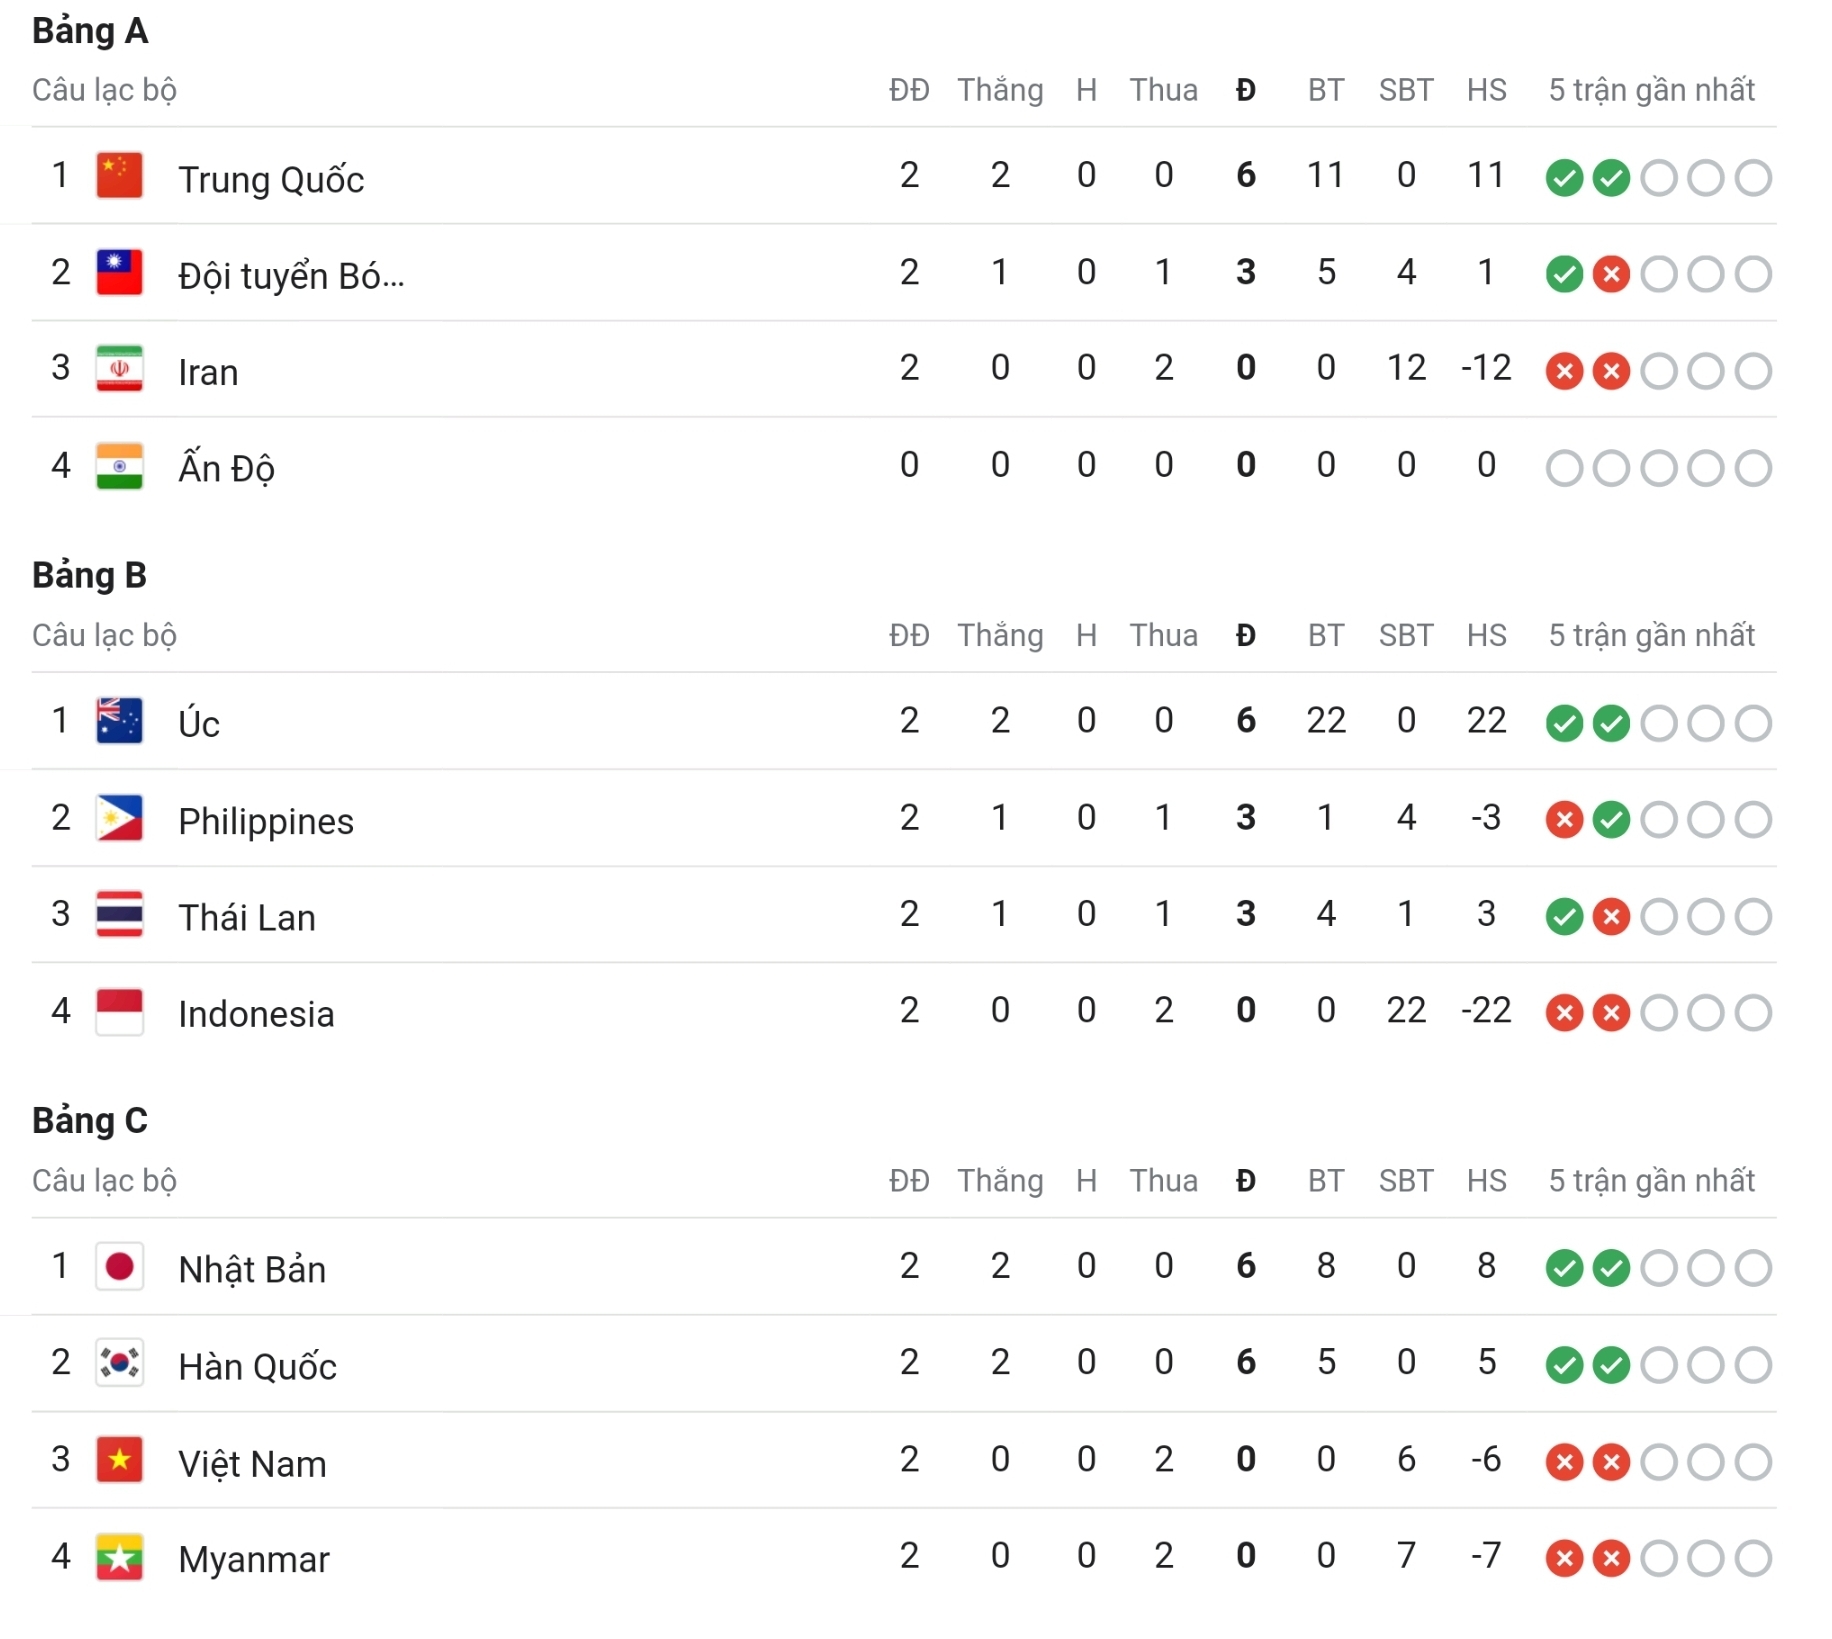Click Trung Quốc's first green win indicator
Screen dimensions: 1832x1639
1564,178
